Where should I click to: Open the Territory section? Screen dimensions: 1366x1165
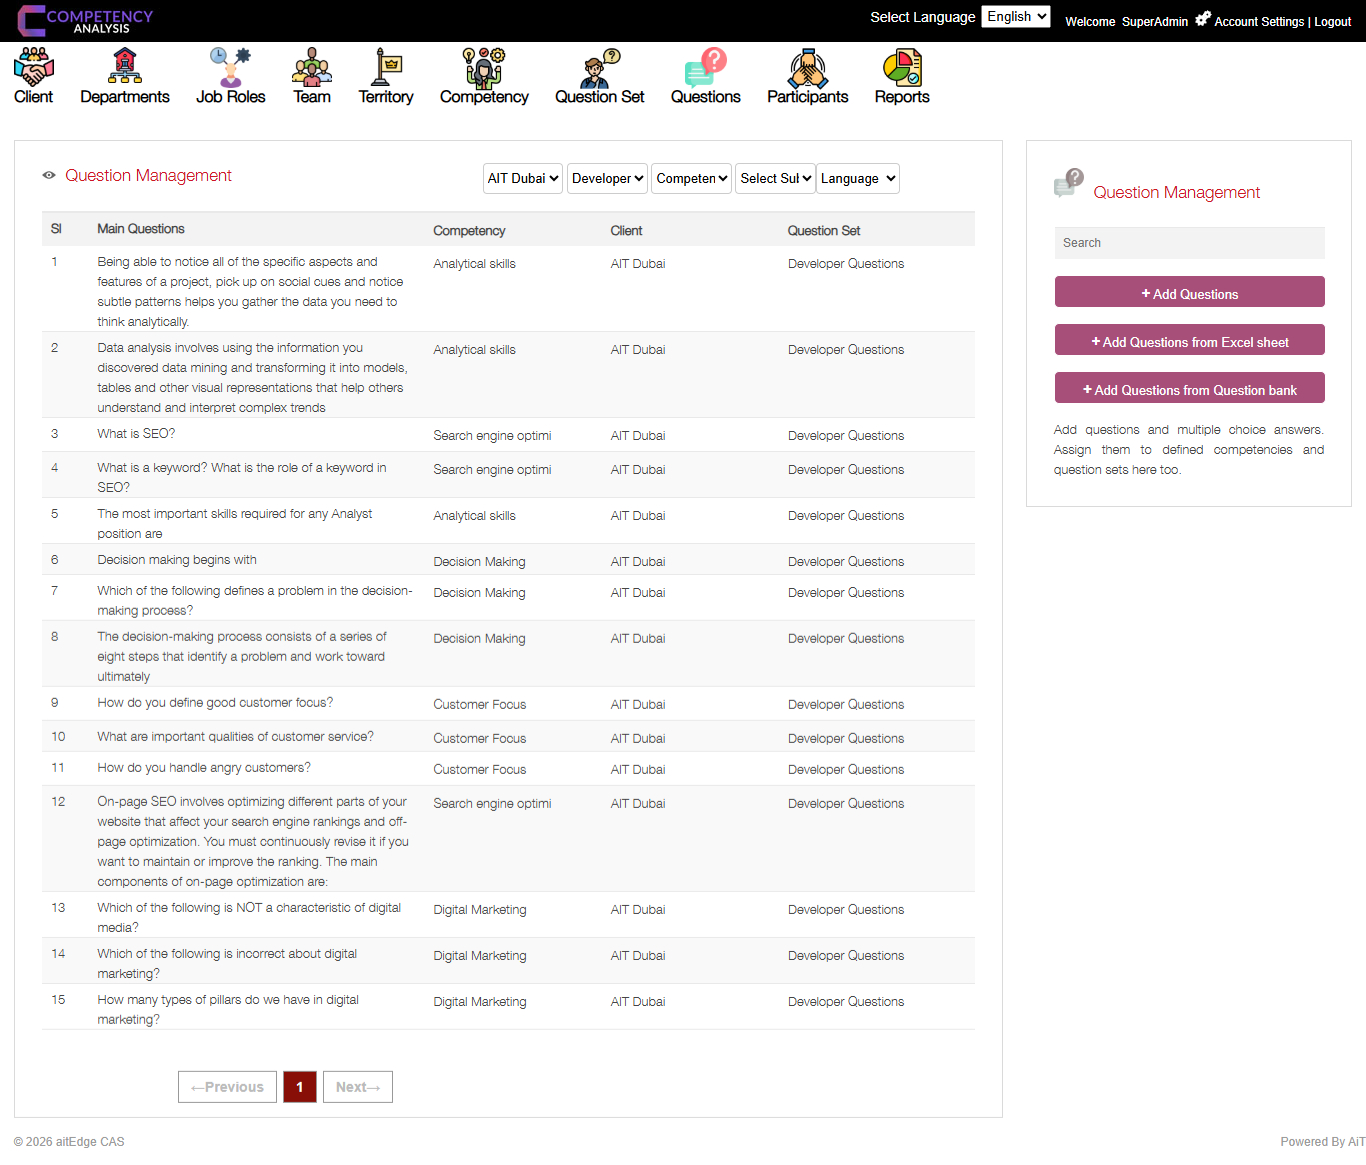pos(386,75)
